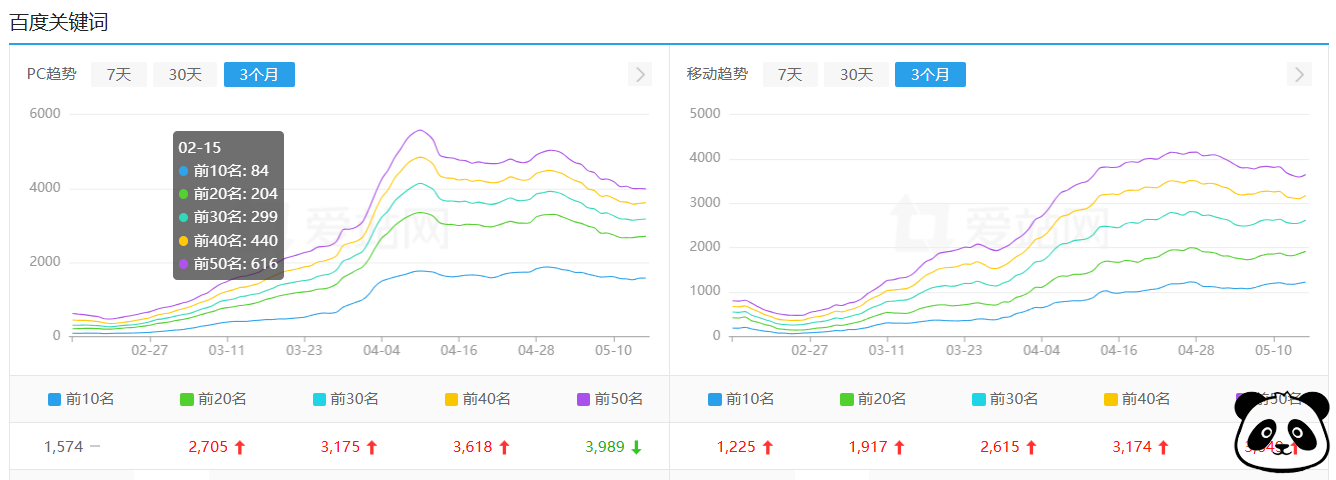Click tooltip entry 前50名: 616
Image resolution: width=1336 pixels, height=480 pixels.
coord(228,264)
